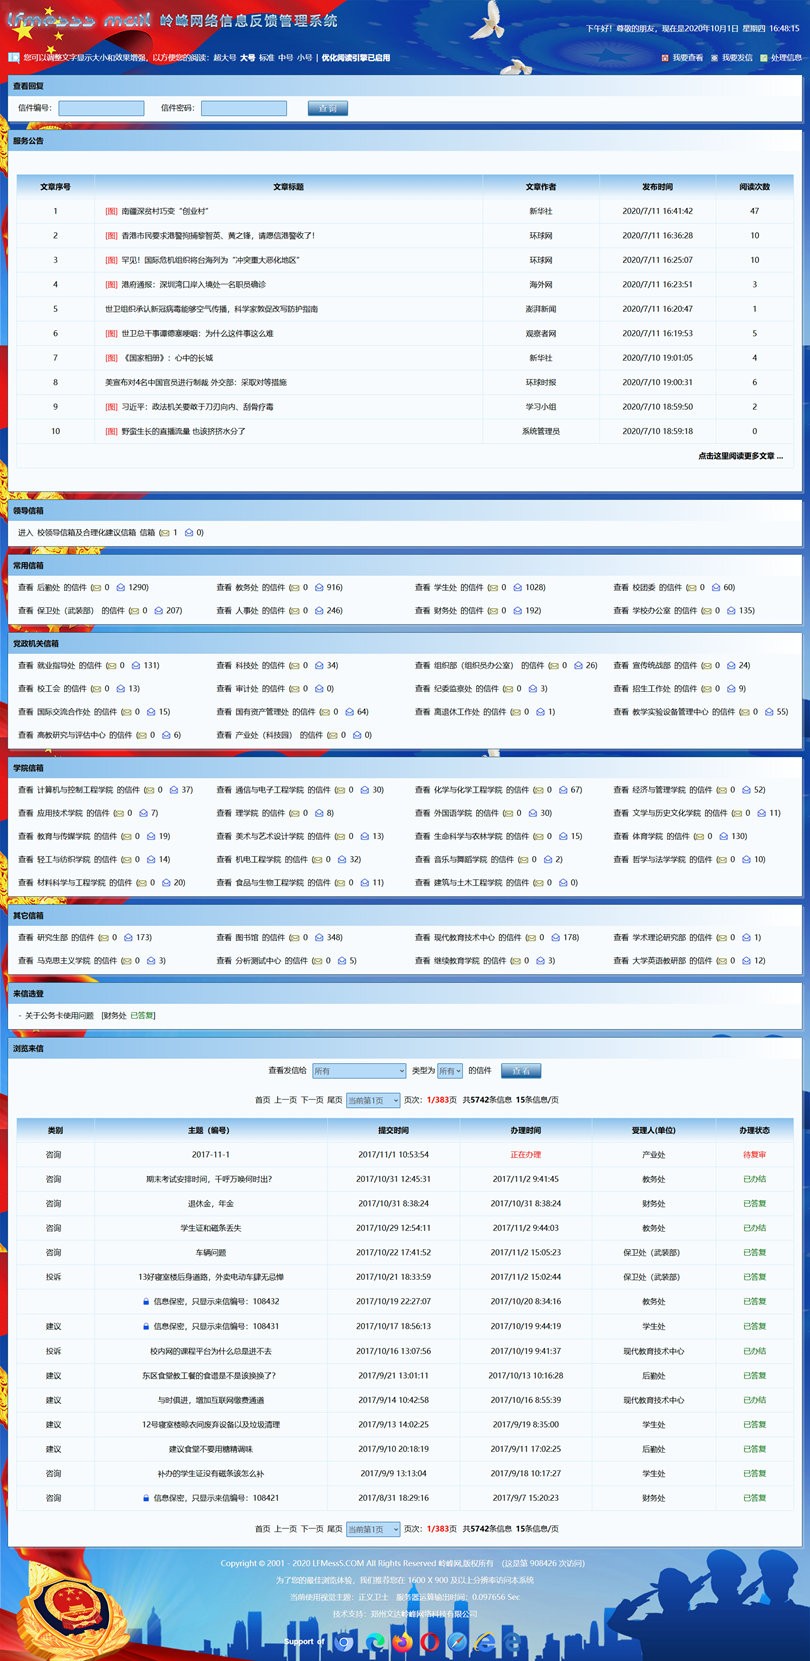Click the opened mail icon for 现代教育技术中心
Image resolution: width=810 pixels, height=1661 pixels.
point(556,938)
